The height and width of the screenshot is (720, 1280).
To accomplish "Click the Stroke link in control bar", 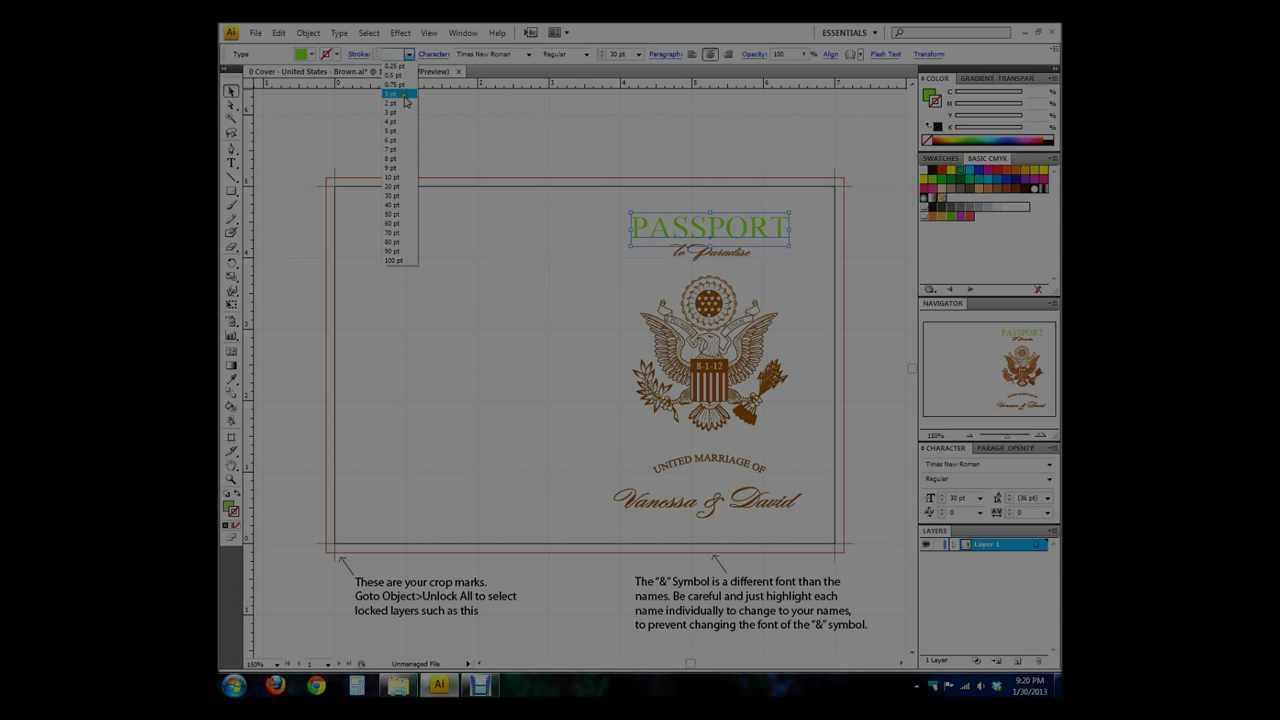I will (358, 54).
